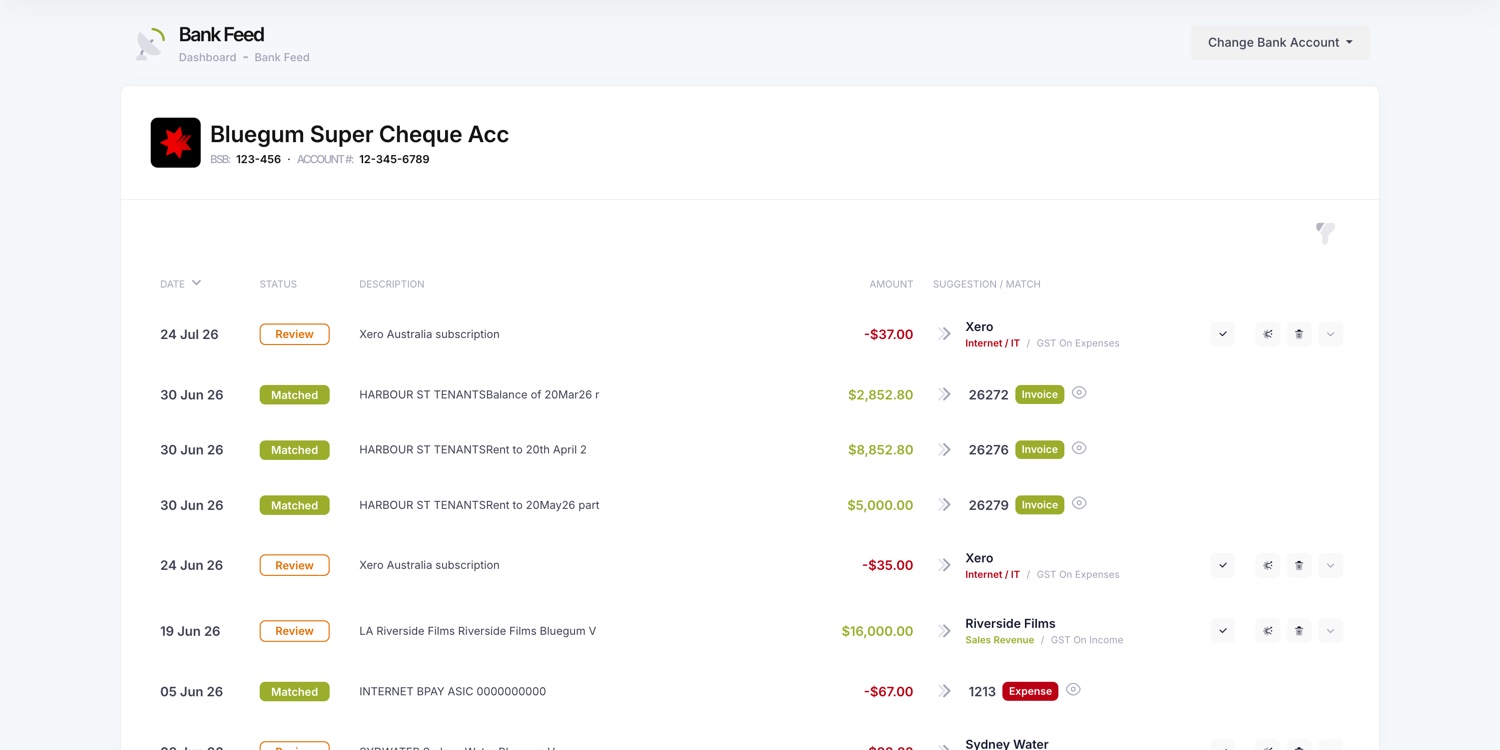The width and height of the screenshot is (1500, 750).
Task: Approve the 24 Jul Xero $37.00 transaction
Action: (1222, 334)
